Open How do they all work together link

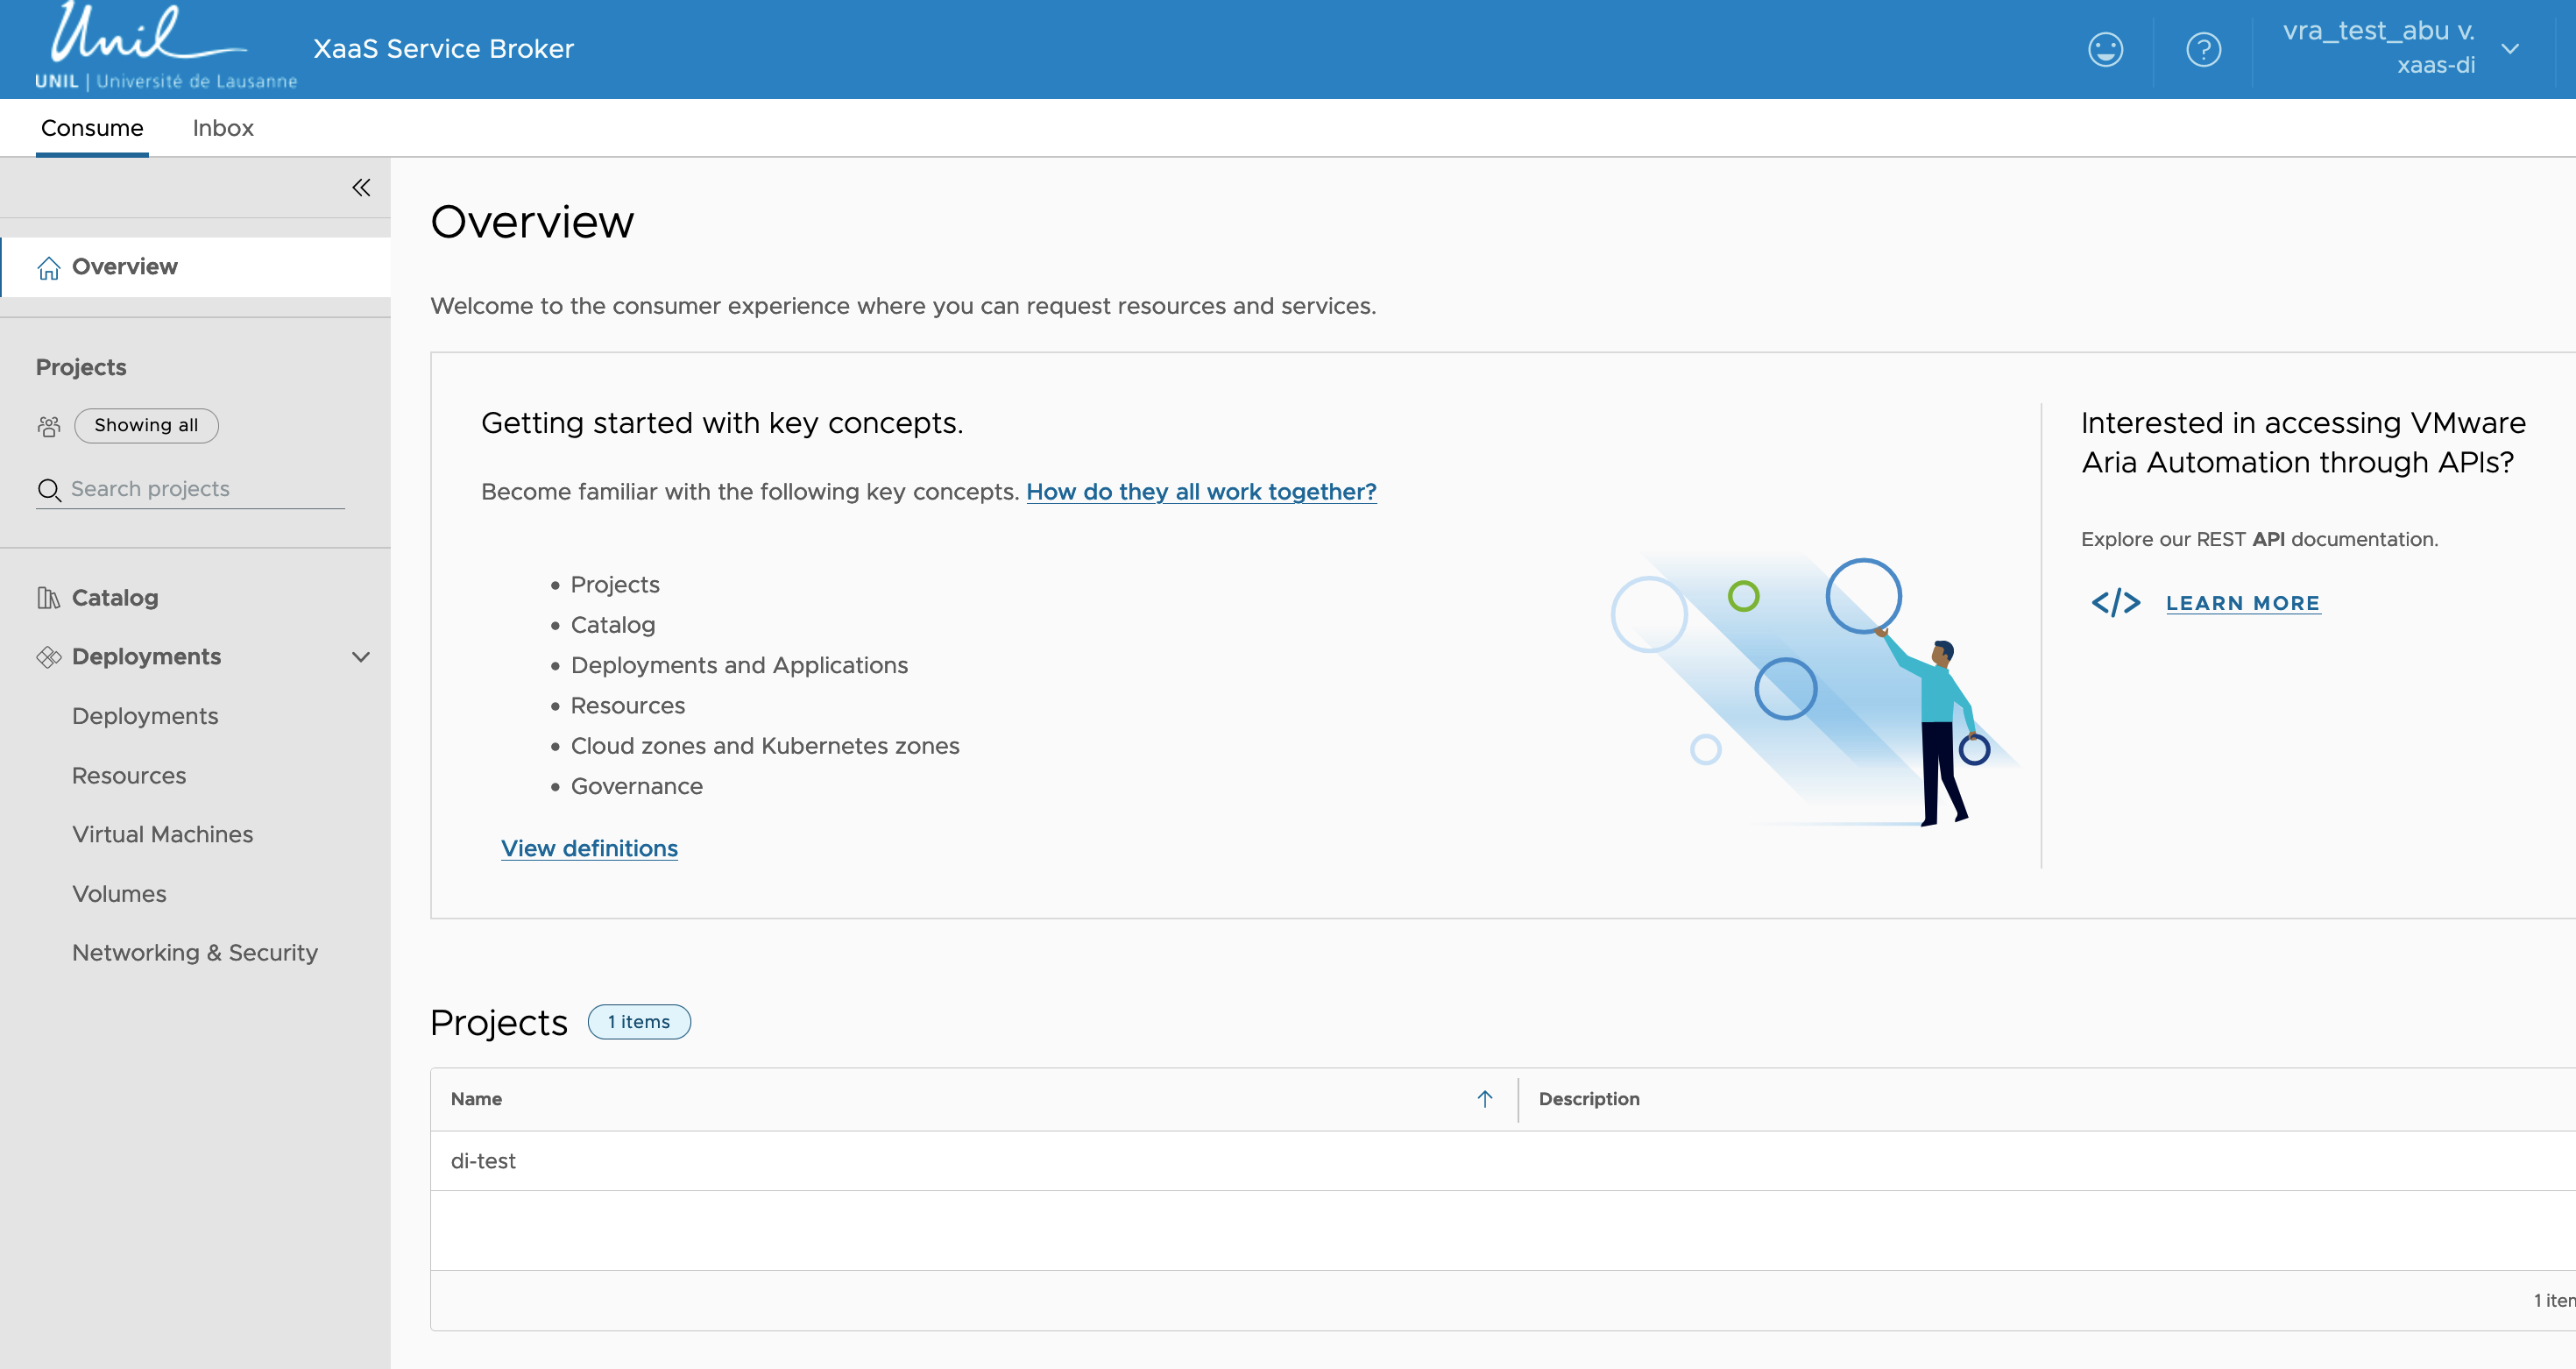1201,492
